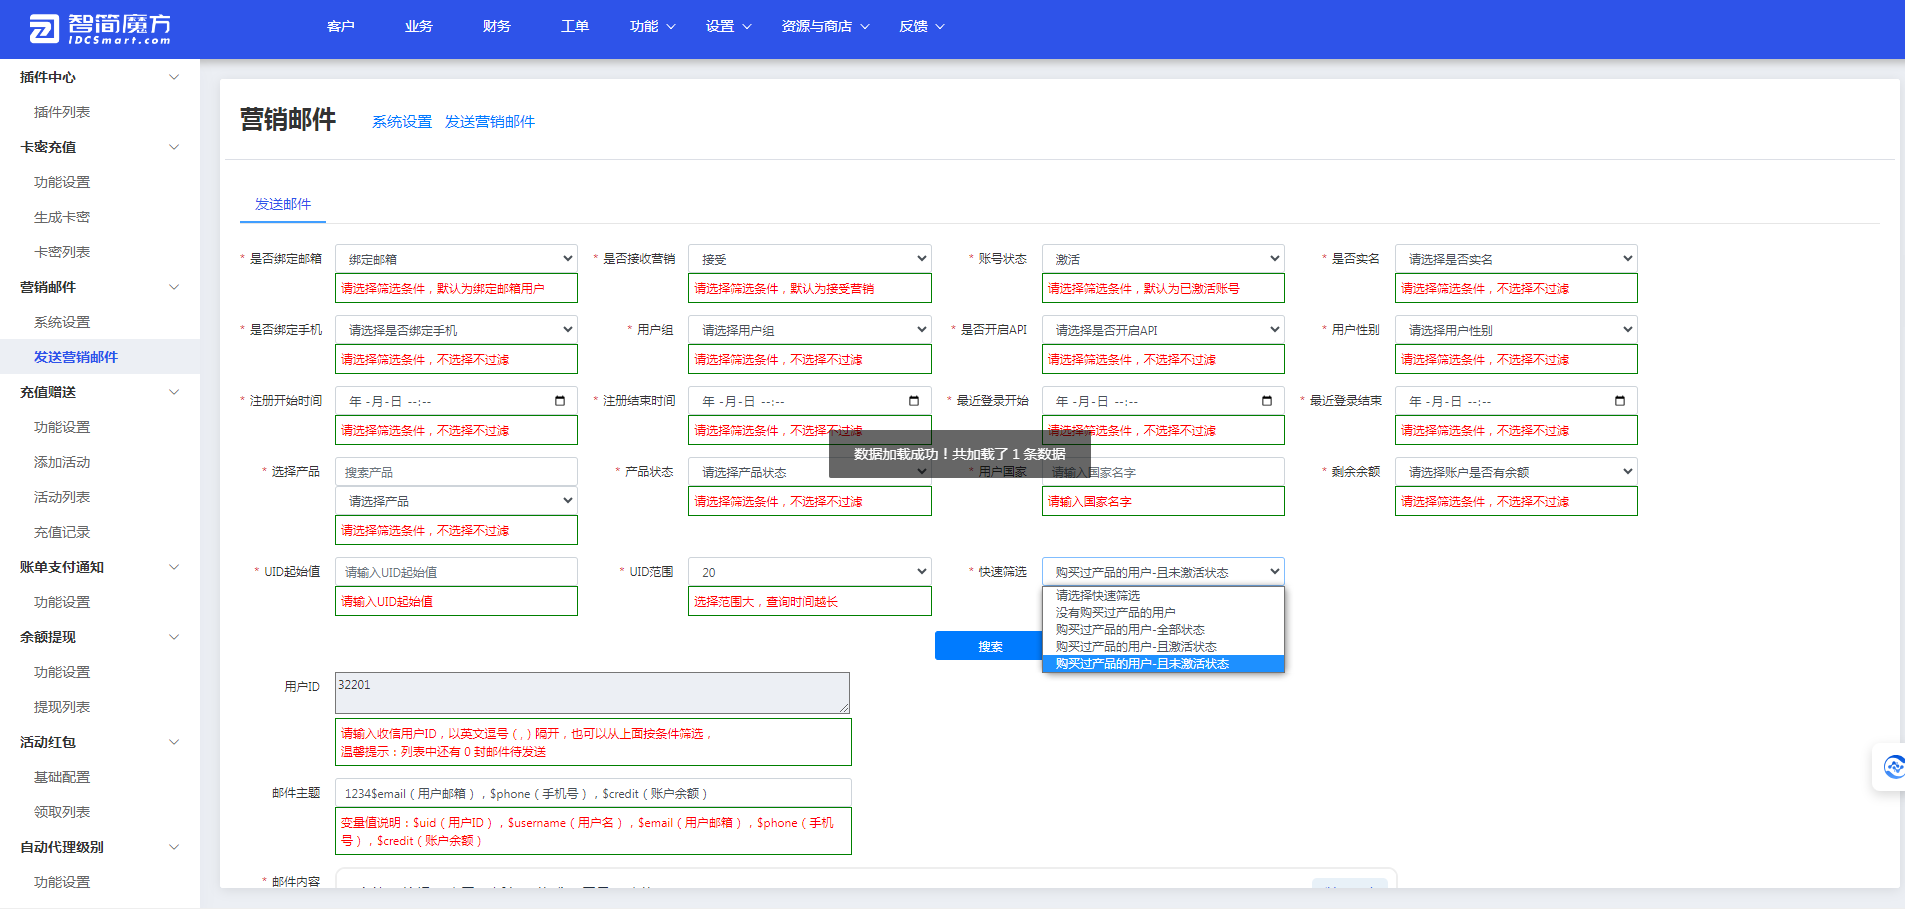Expand the 资源与商店 top menu

pos(825,26)
